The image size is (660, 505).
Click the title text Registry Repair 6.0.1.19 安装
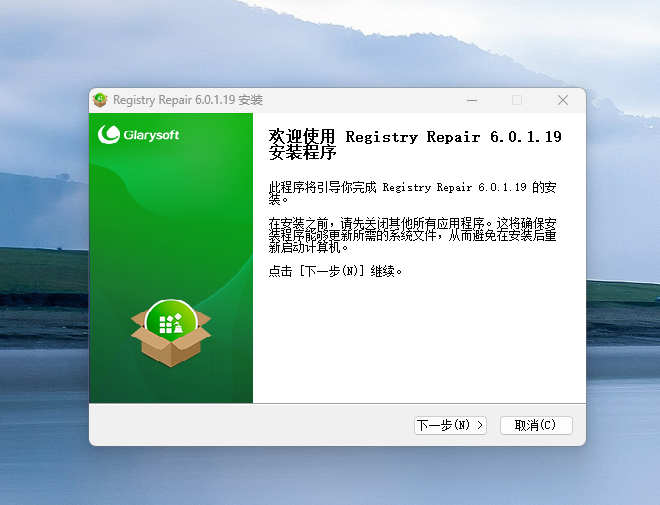tap(188, 100)
